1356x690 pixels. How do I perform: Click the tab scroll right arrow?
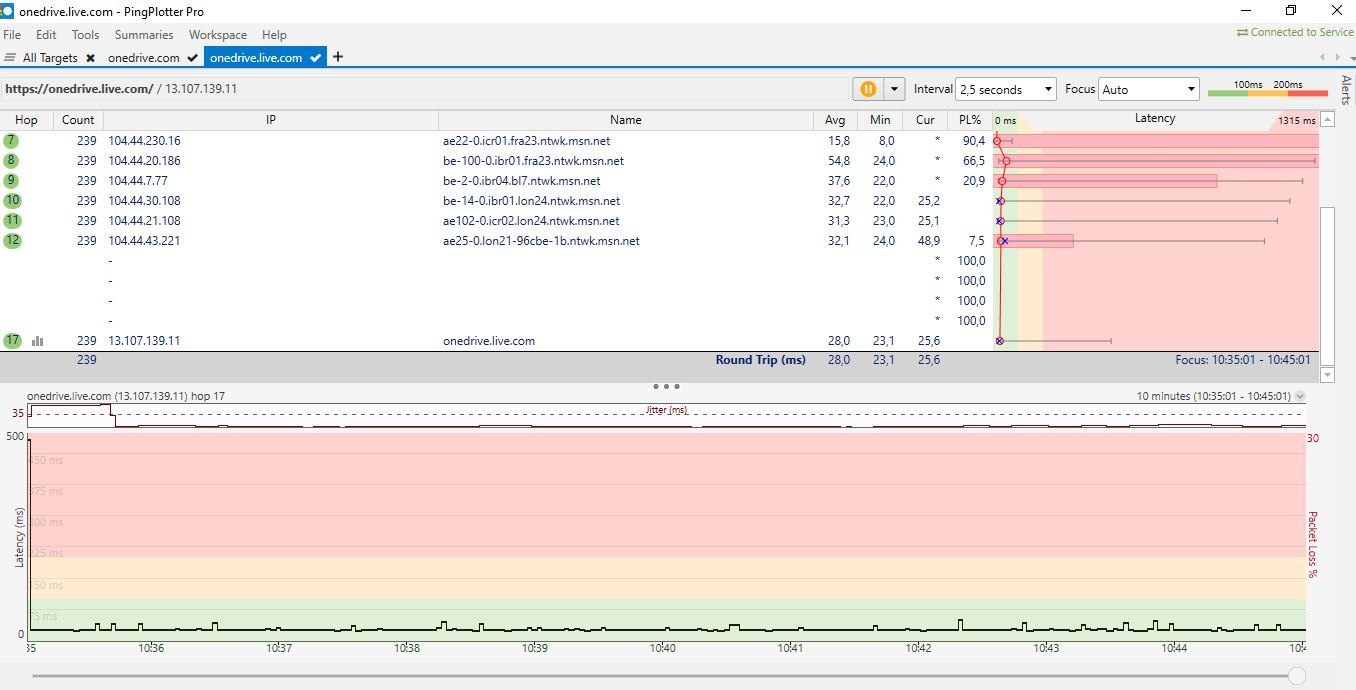click(x=1337, y=58)
